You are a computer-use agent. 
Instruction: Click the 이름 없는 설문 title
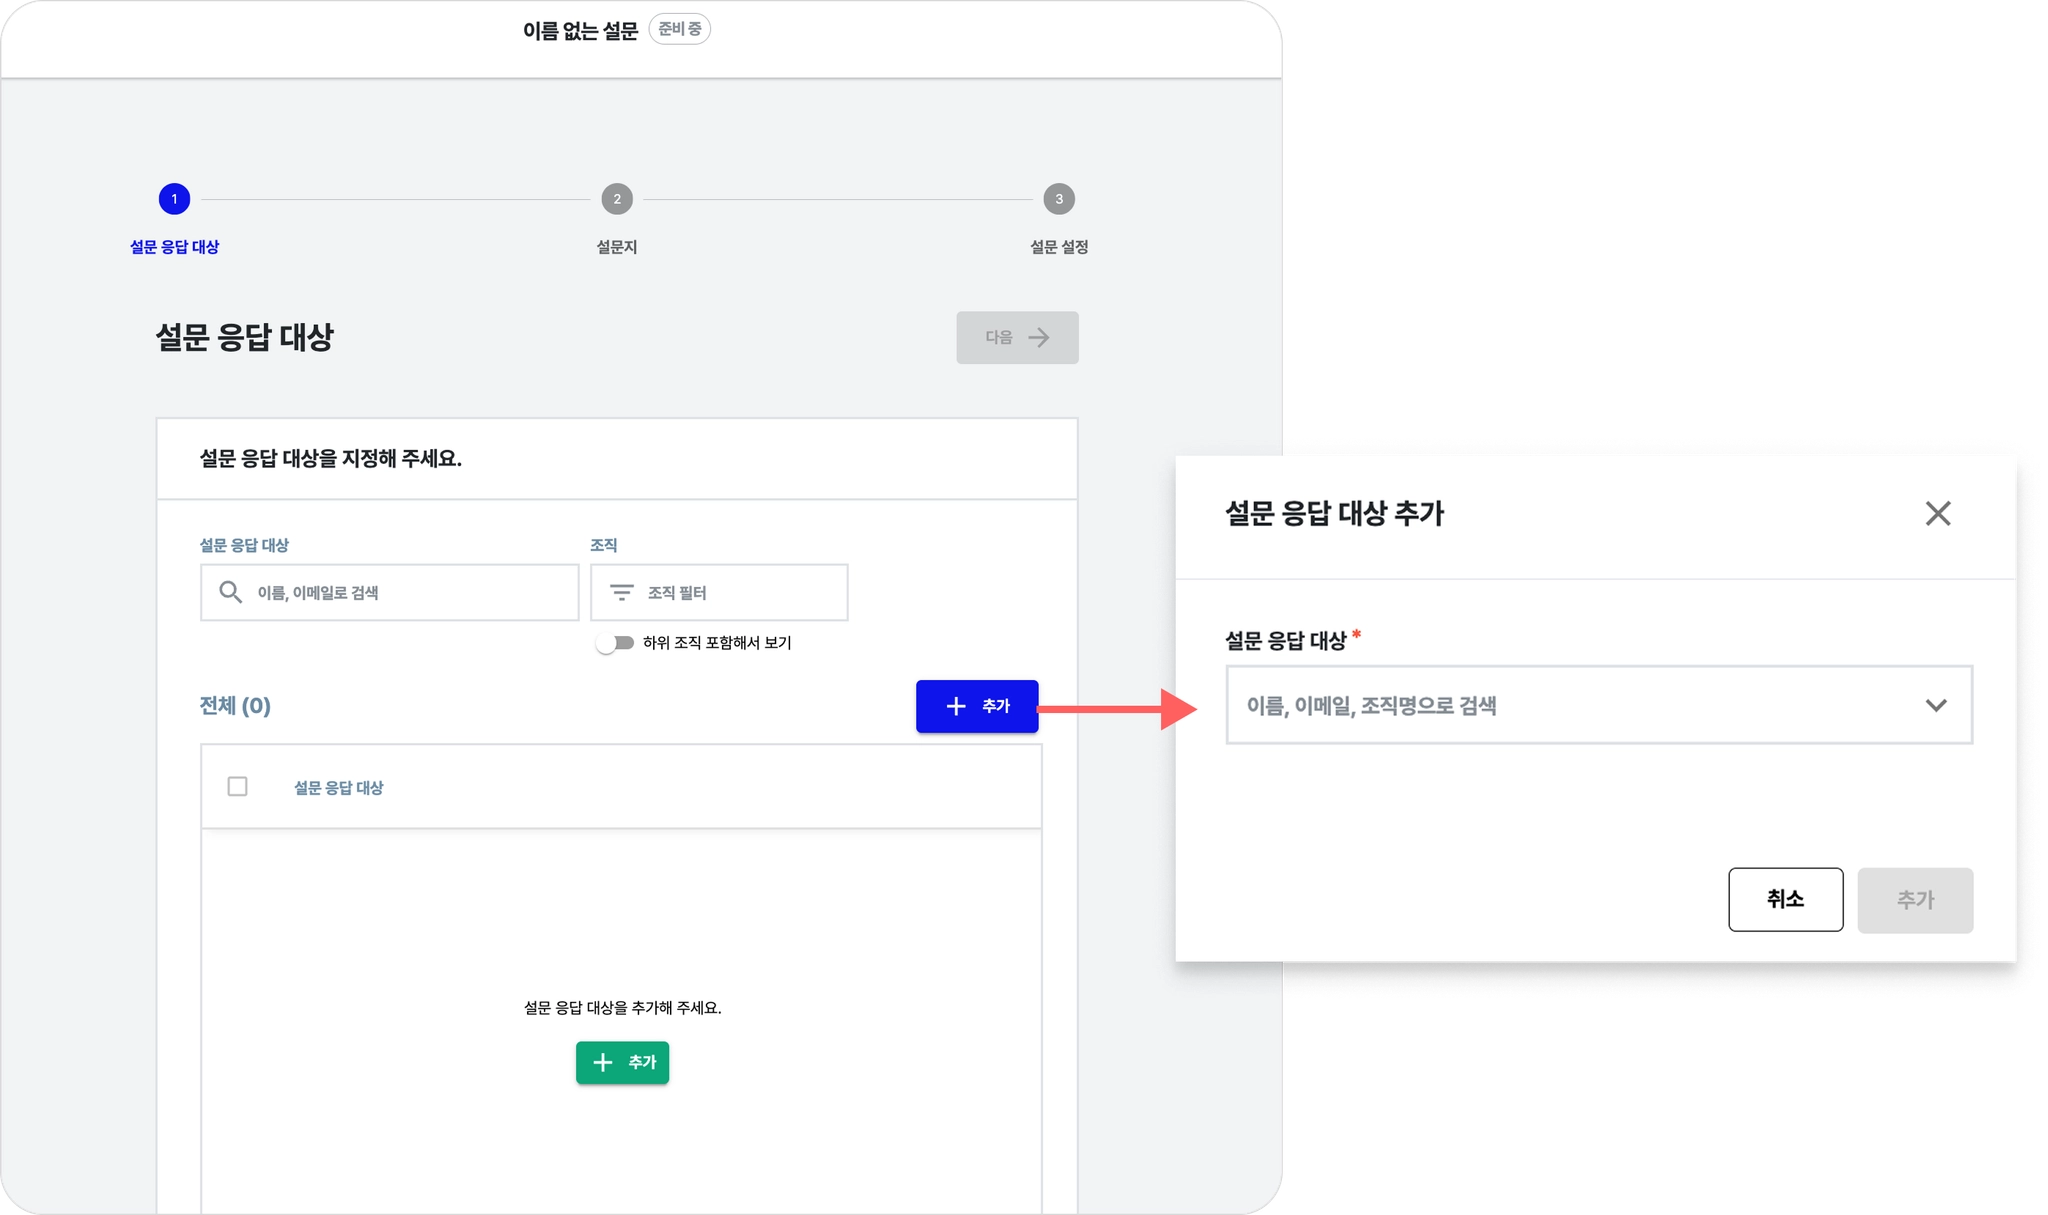tap(580, 31)
